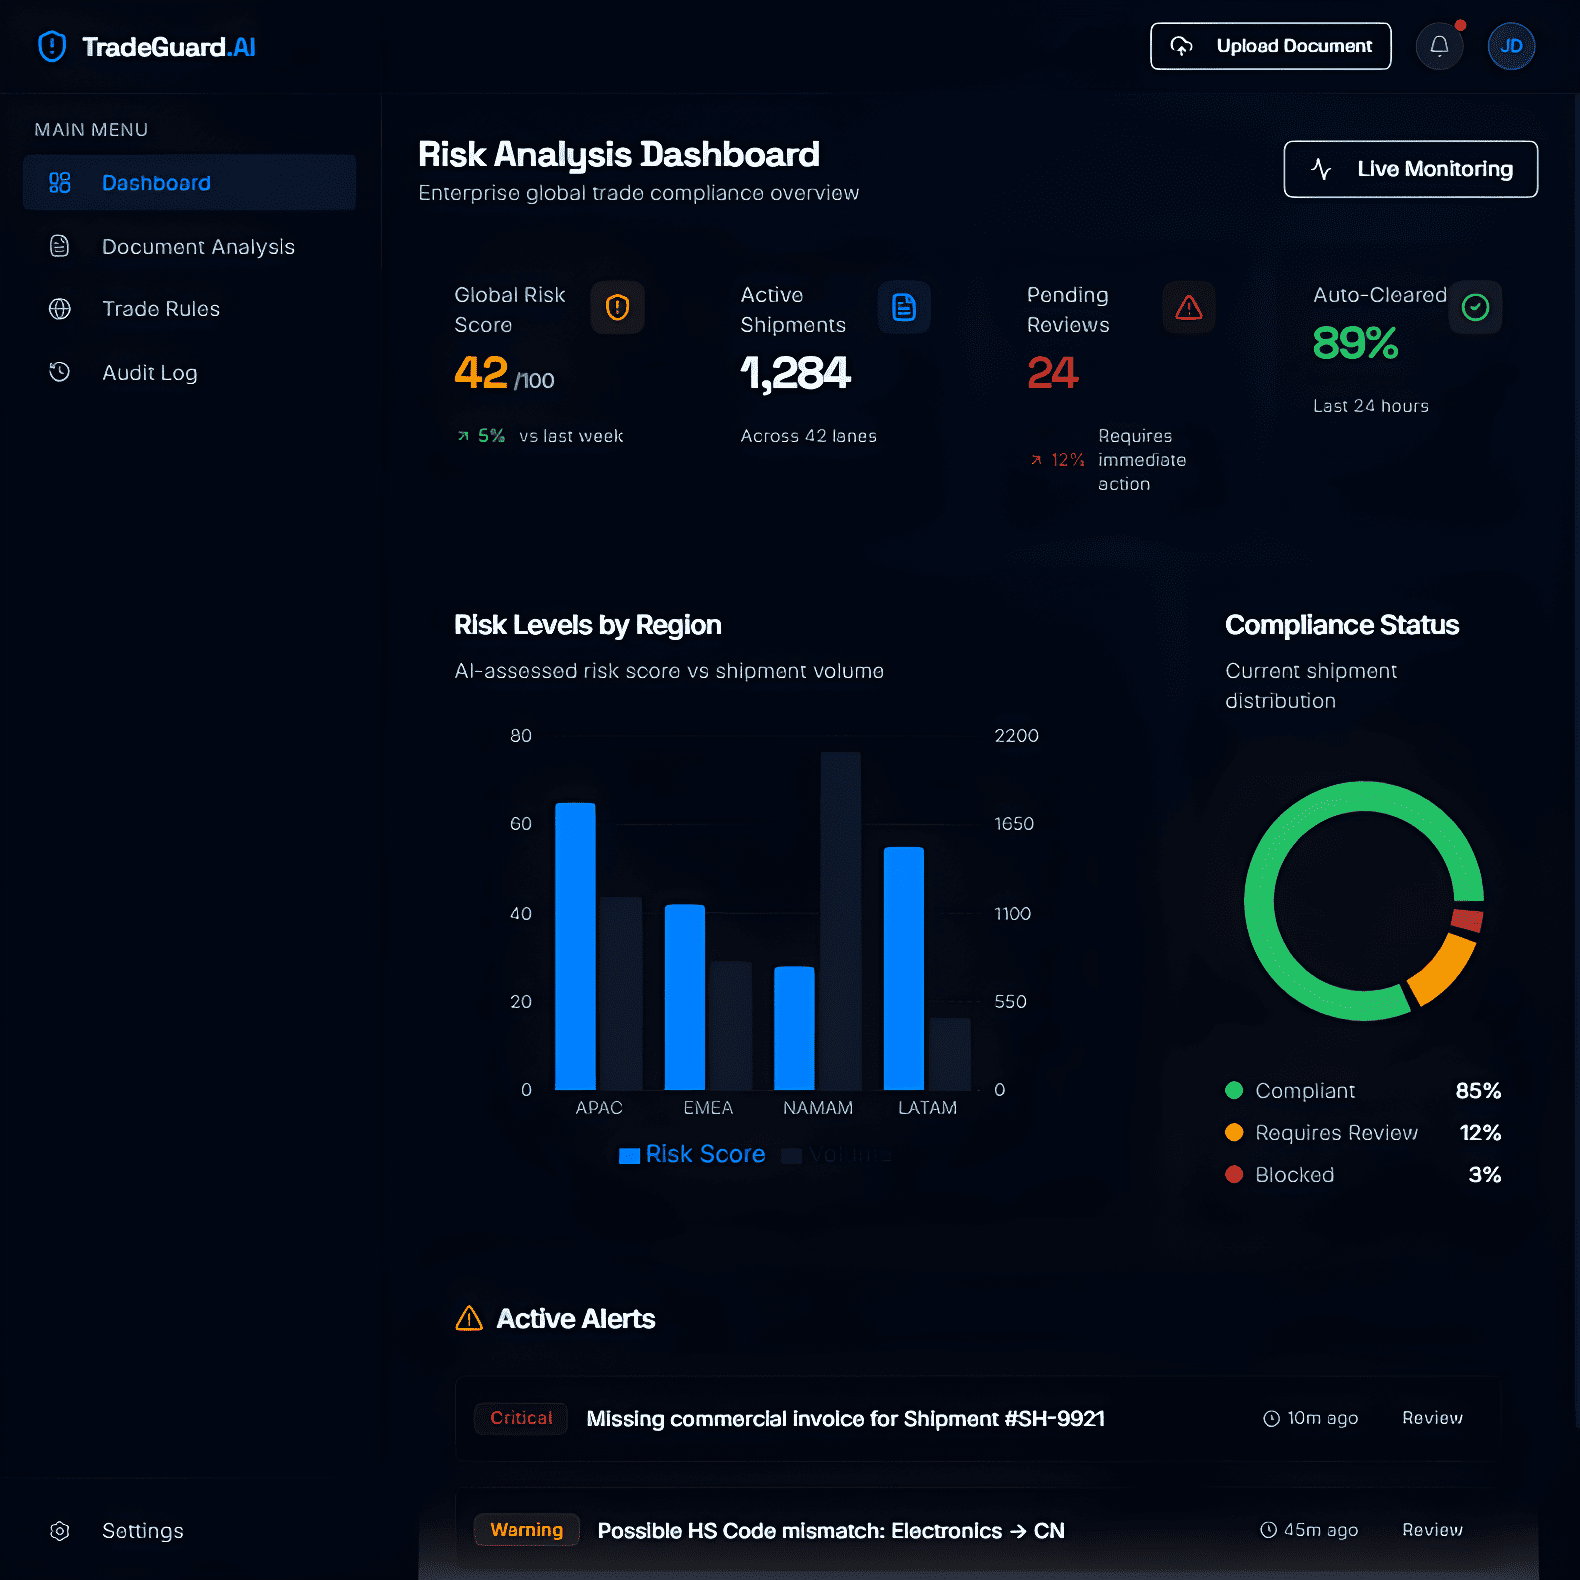
Task: Click the Pending Reviews warning triangle icon
Action: [1188, 307]
